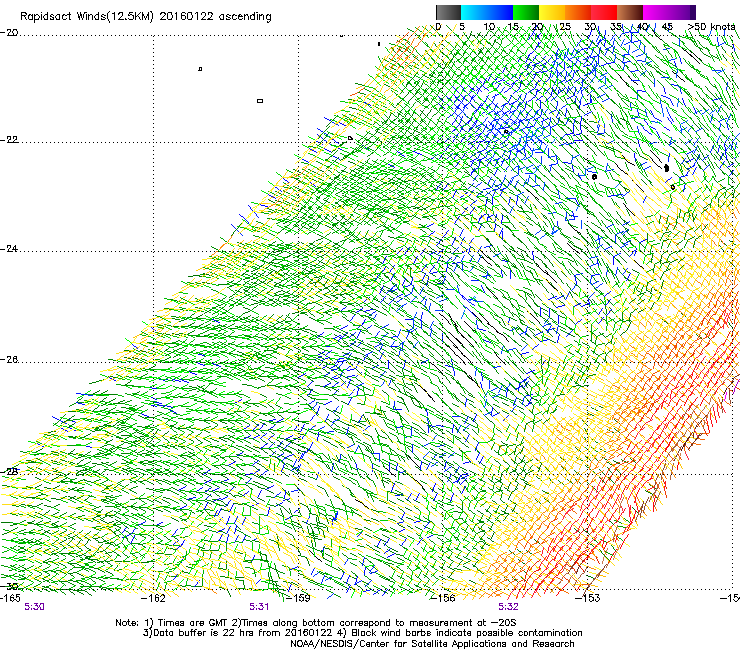740x650 pixels.
Task: Click the blue 10-15 knots color segment
Action: 499,12
